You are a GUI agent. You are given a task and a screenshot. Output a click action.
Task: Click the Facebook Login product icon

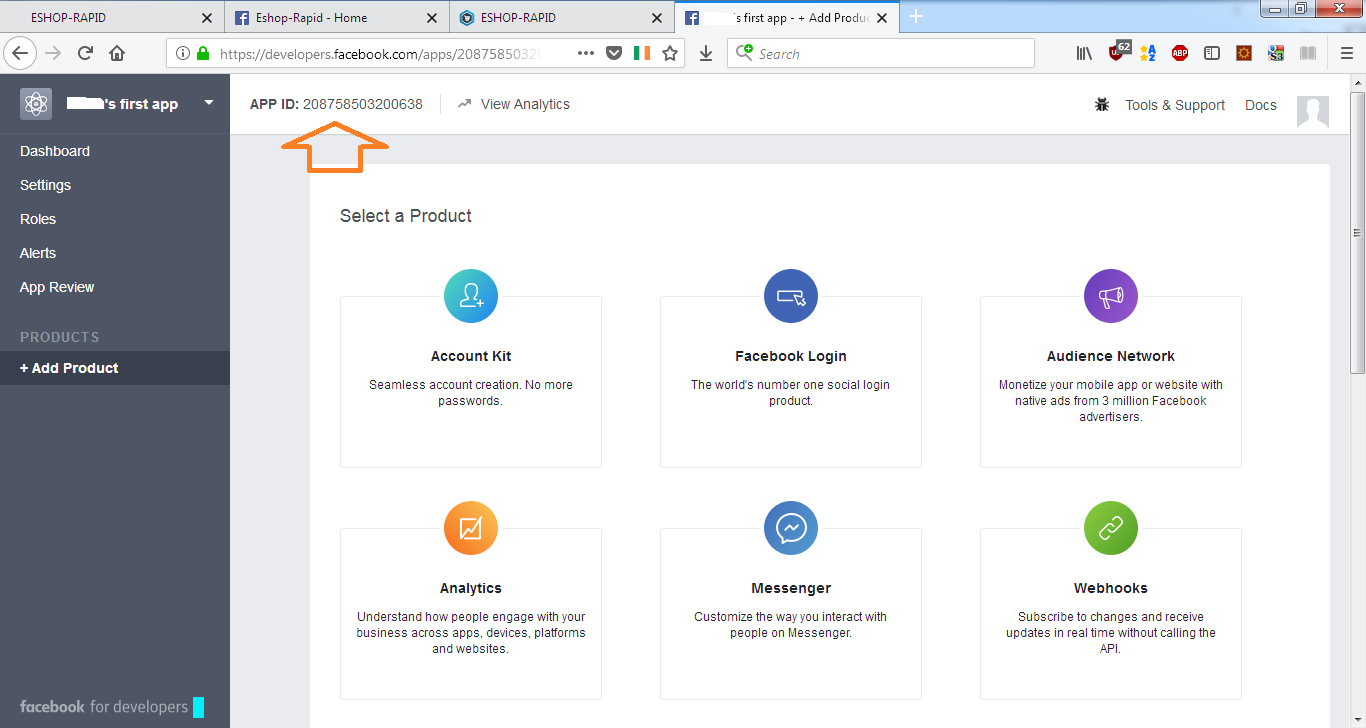tap(791, 296)
